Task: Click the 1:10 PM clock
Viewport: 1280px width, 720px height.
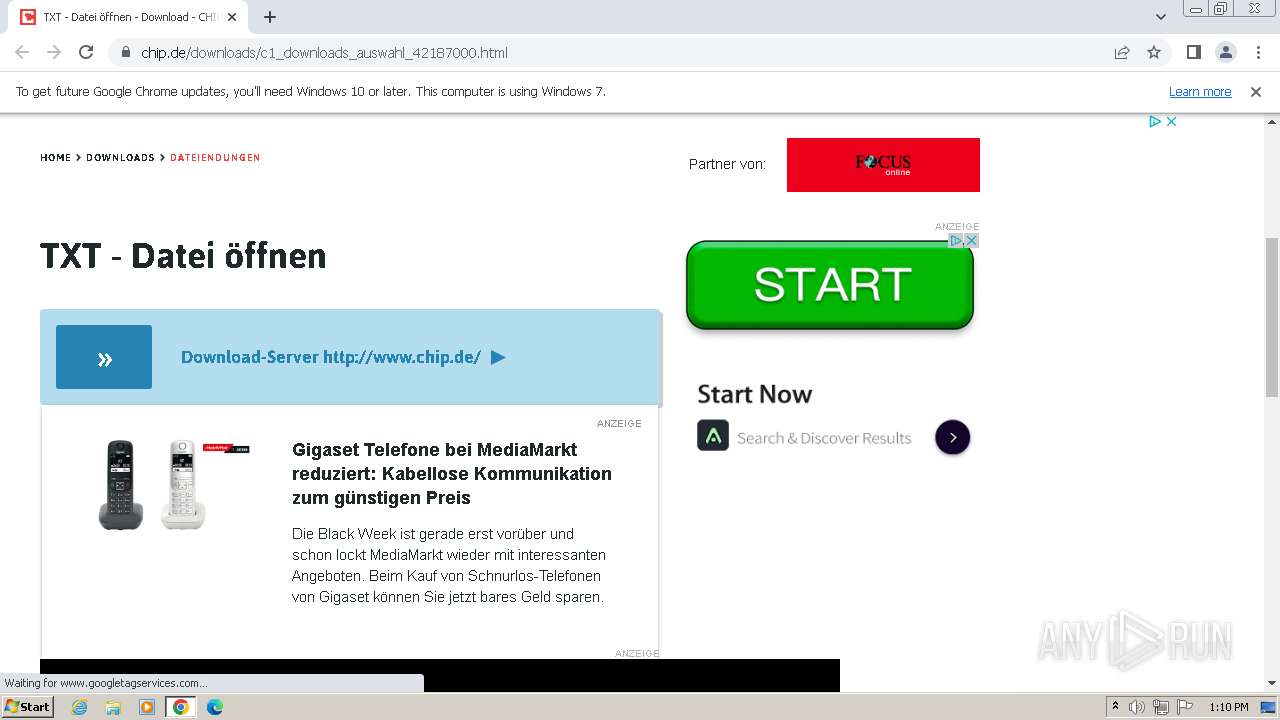Action: click(x=1228, y=707)
